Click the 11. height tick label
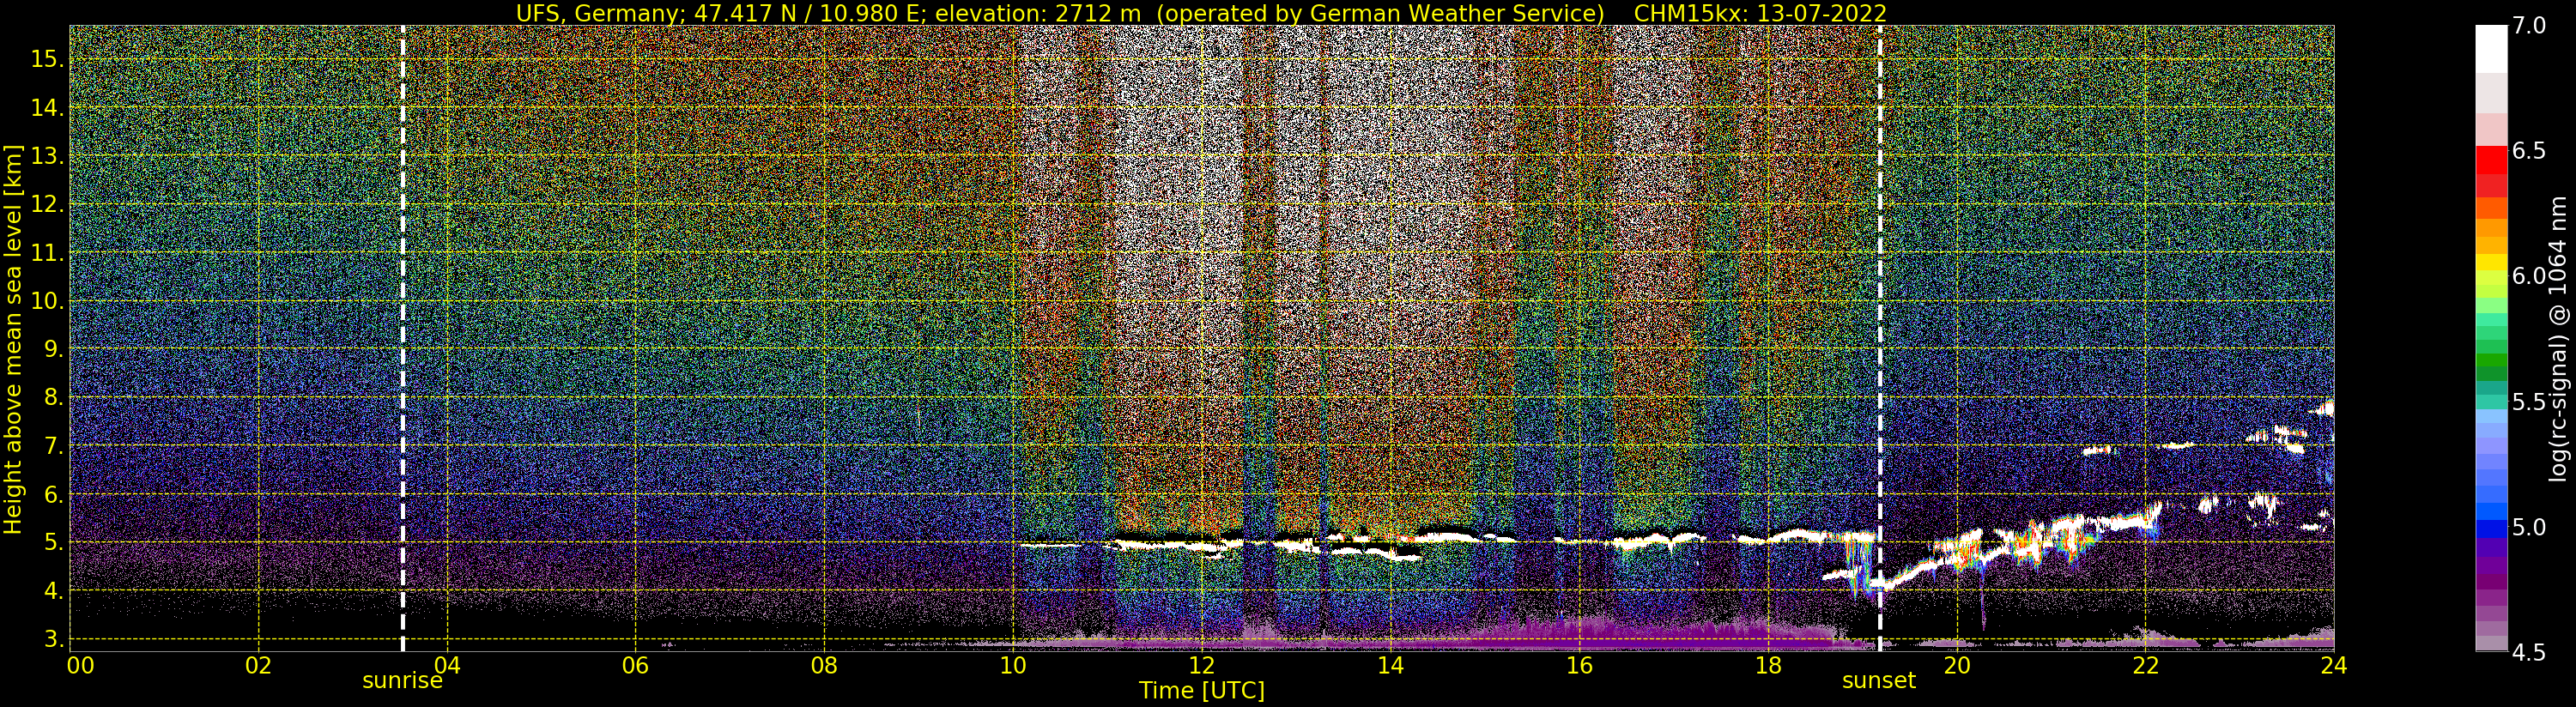 [x=46, y=253]
